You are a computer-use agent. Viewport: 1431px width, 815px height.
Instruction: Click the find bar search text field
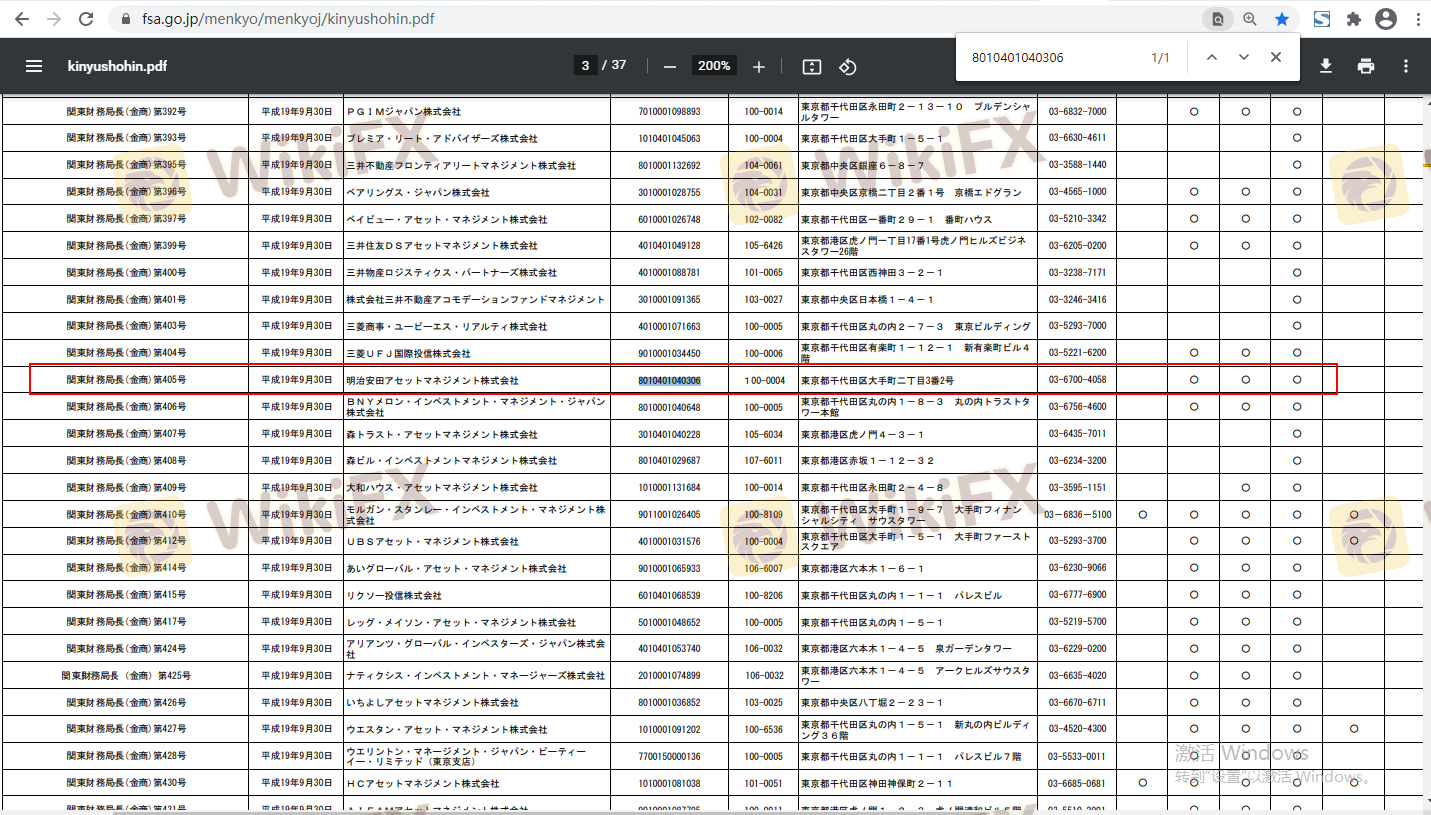[1050, 58]
